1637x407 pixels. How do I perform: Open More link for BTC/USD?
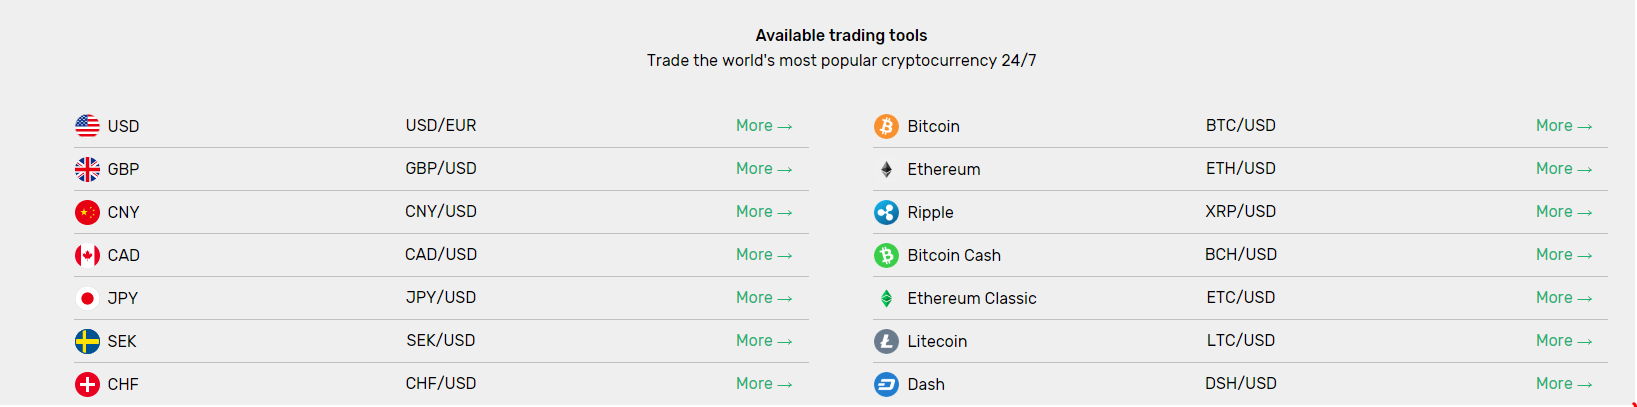coord(1564,126)
